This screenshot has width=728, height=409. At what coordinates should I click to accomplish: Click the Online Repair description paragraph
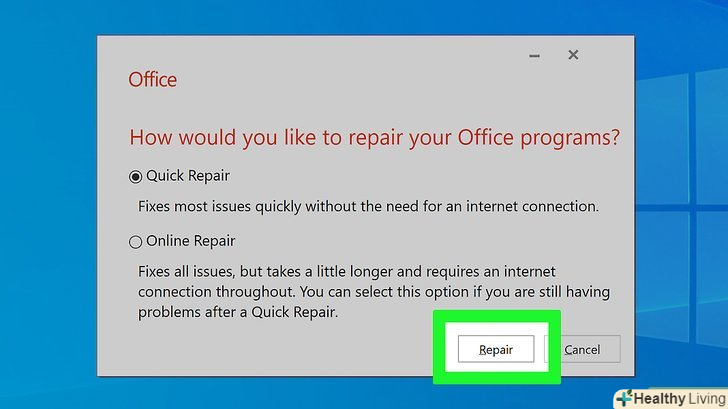point(373,291)
